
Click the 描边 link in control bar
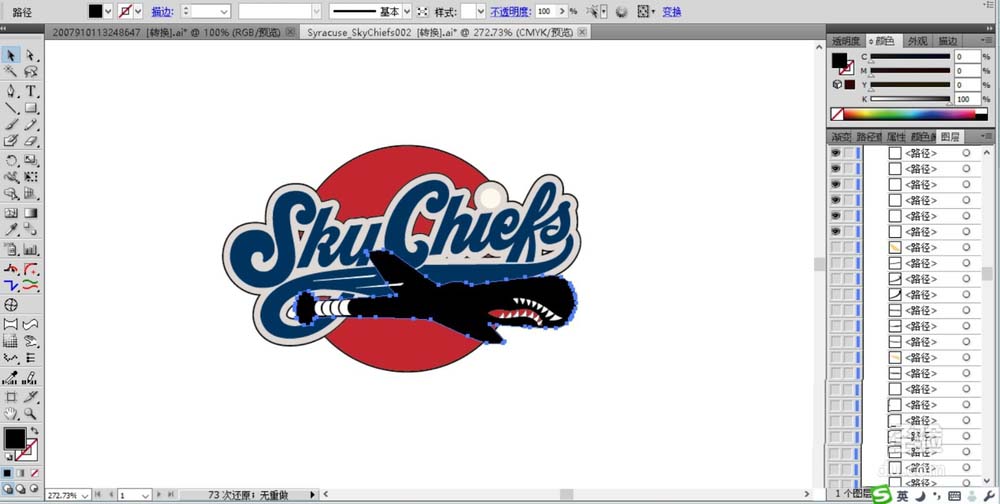163,11
